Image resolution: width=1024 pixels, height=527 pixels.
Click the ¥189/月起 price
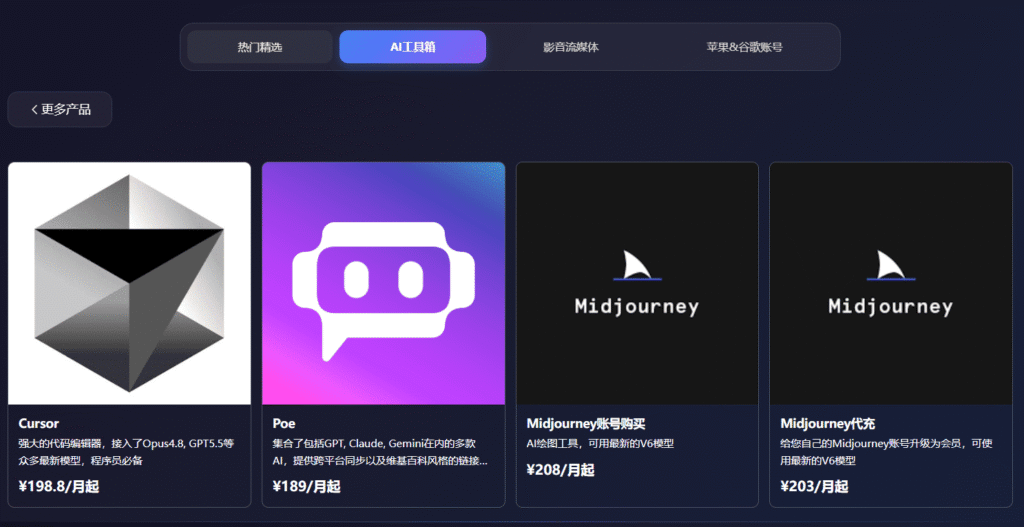pyautogui.click(x=306, y=487)
